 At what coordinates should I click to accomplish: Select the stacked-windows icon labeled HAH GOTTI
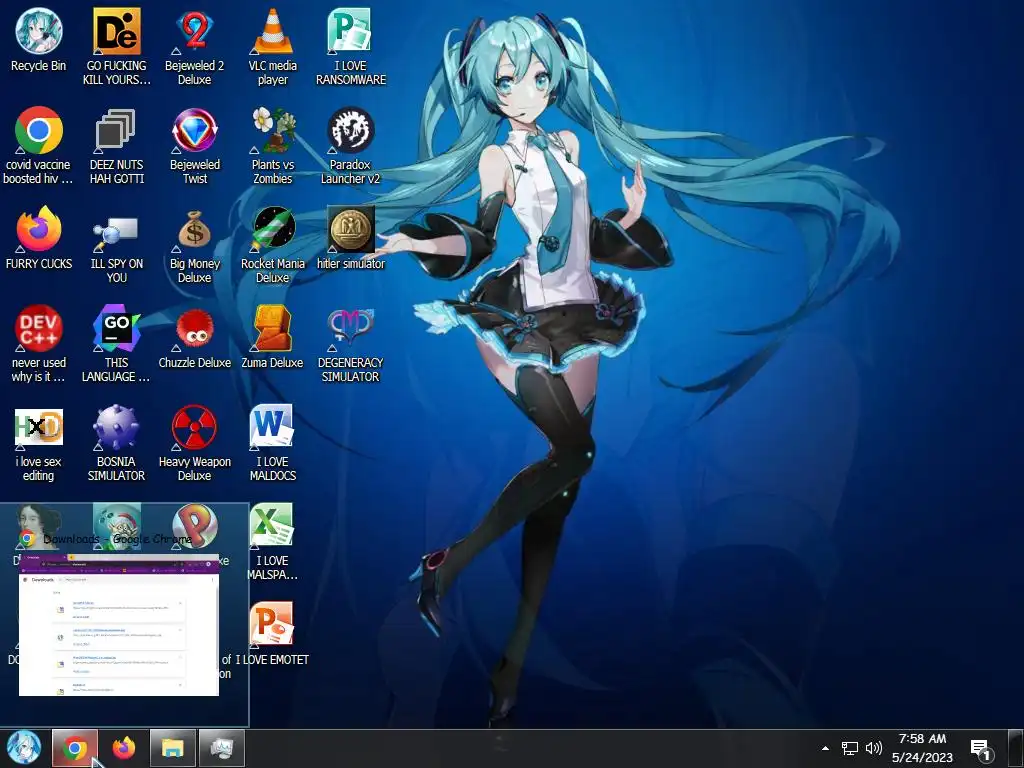(116, 131)
